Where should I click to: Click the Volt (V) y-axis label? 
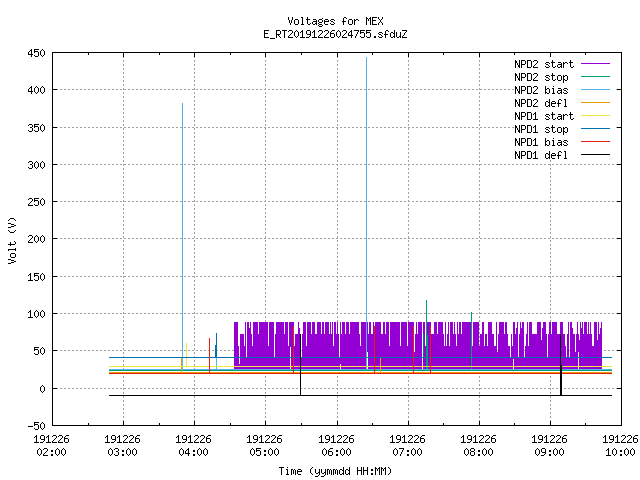coord(12,240)
